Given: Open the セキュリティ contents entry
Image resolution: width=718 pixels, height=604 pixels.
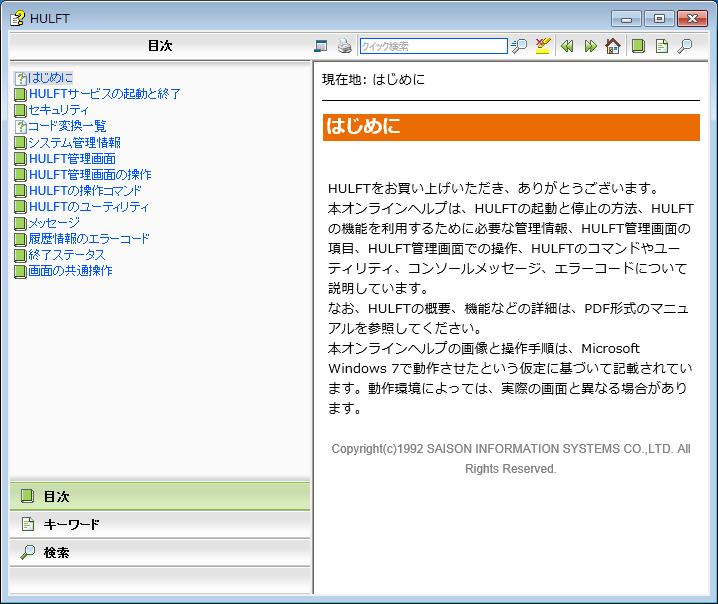Looking at the screenshot, I should pyautogui.click(x=58, y=110).
